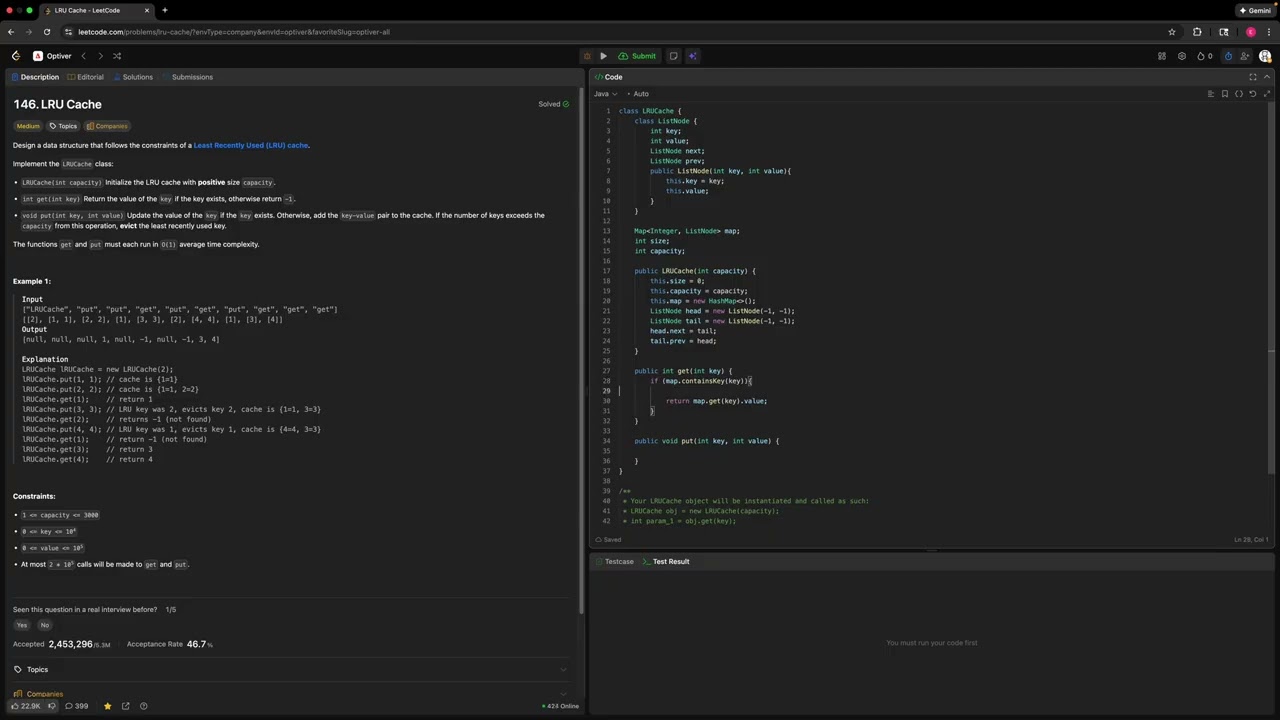
Task: Click the site info icon in the address bar
Action: point(68,32)
